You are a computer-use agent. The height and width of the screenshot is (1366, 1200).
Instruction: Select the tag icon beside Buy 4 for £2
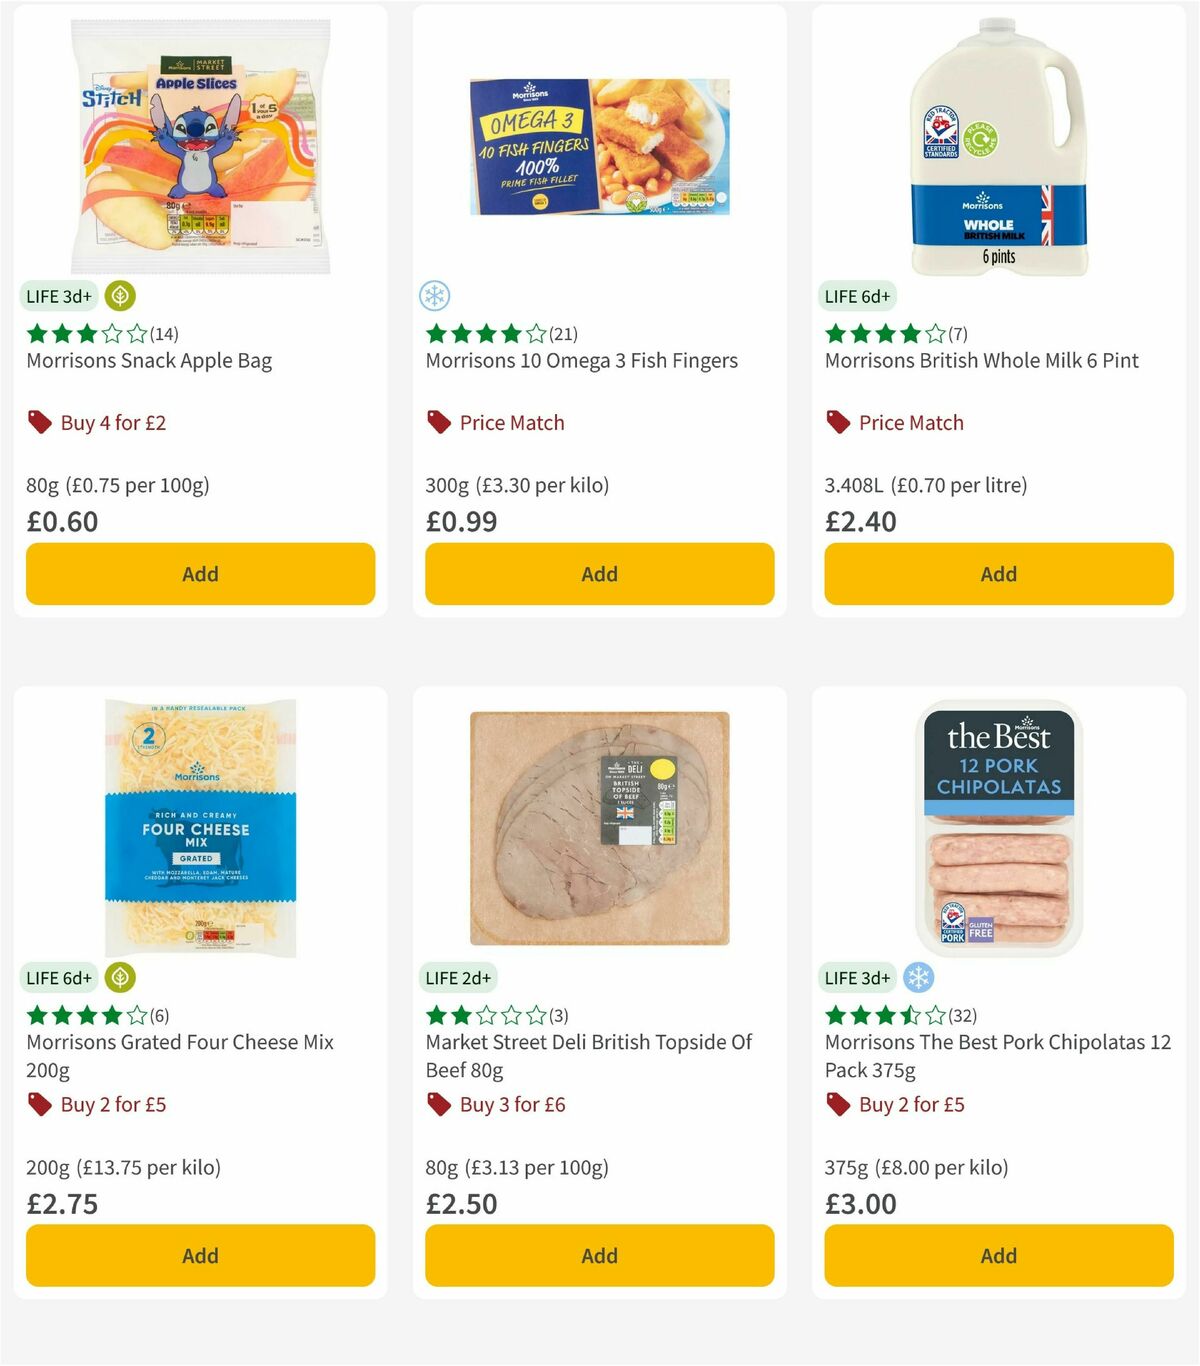pos(39,423)
